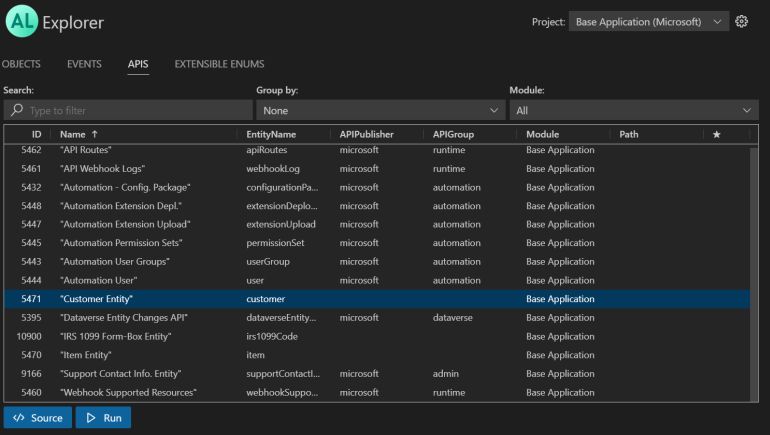Sort by APIGroup column header
Image resolution: width=770 pixels, height=435 pixels.
point(453,134)
